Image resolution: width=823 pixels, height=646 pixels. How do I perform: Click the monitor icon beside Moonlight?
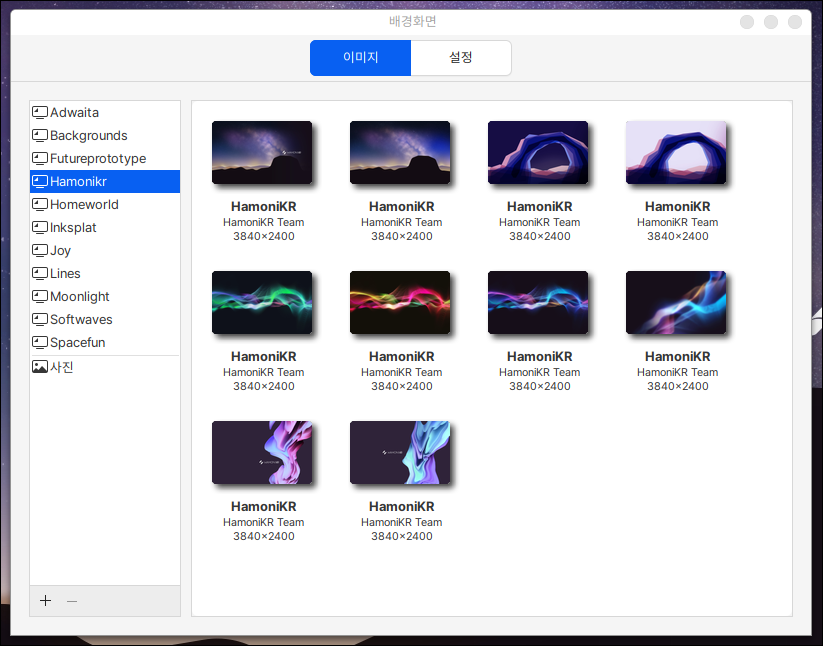(x=40, y=297)
